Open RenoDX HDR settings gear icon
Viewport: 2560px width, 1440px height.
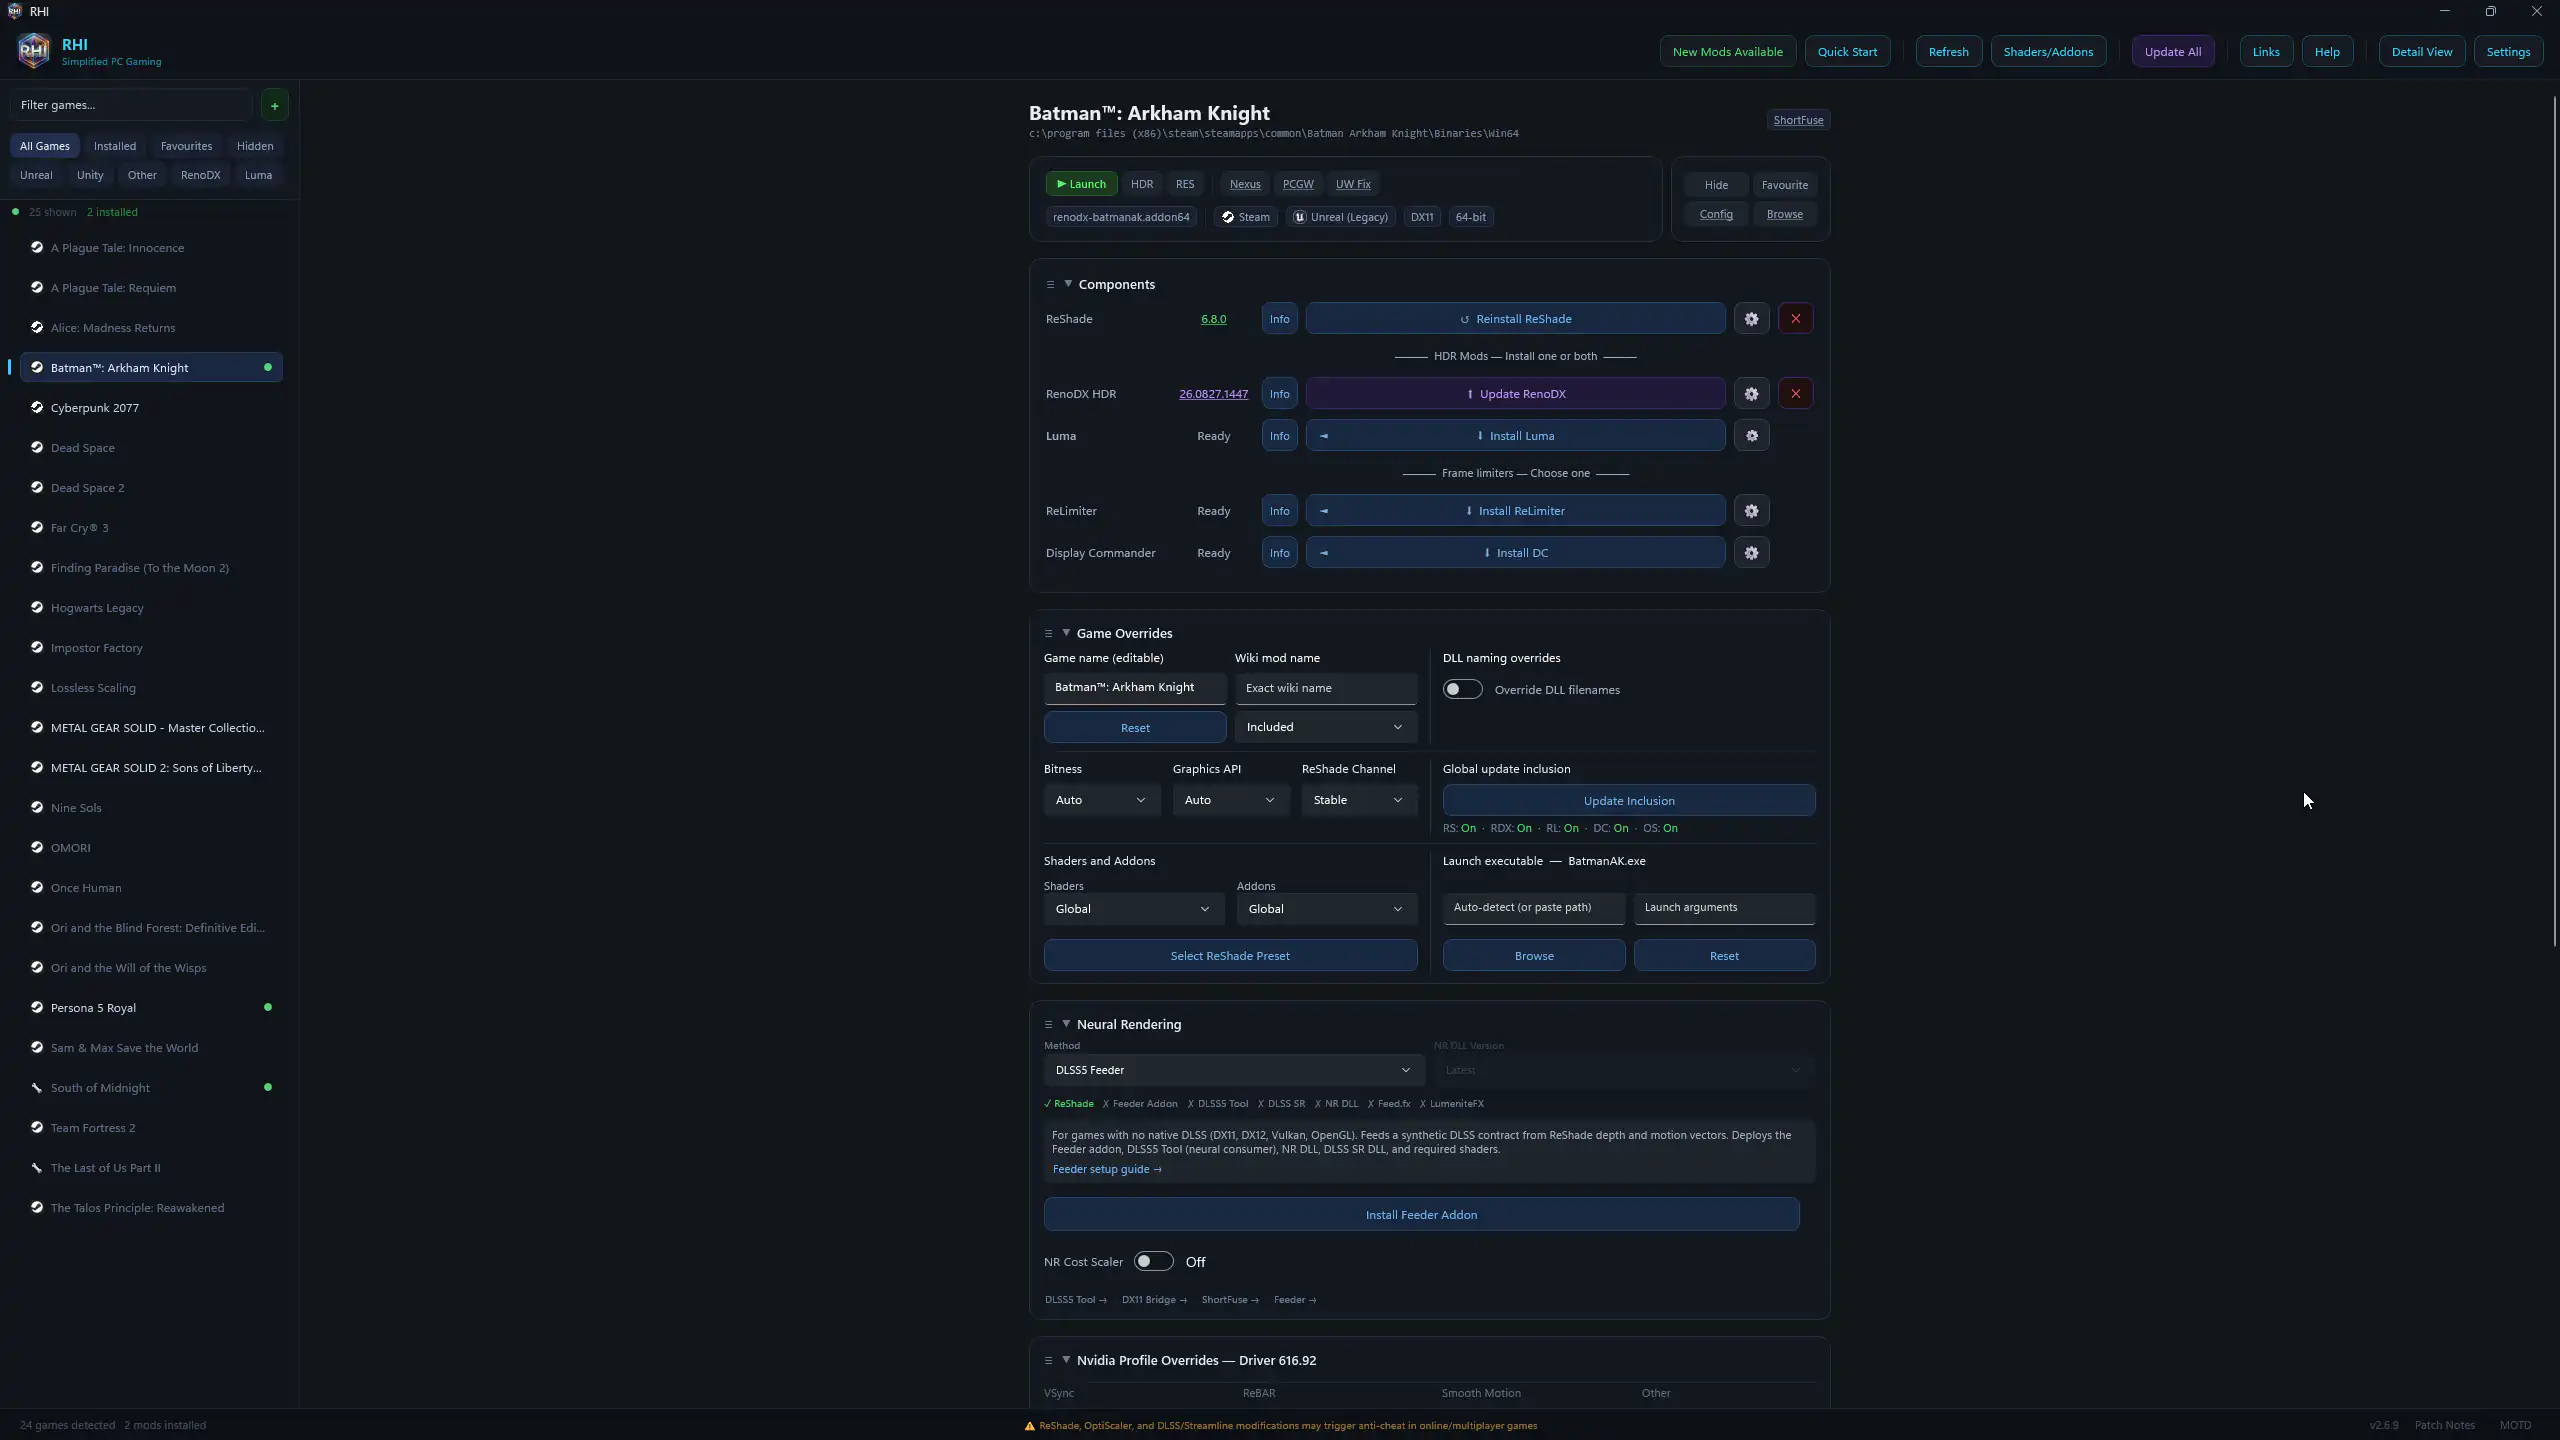tap(1751, 394)
